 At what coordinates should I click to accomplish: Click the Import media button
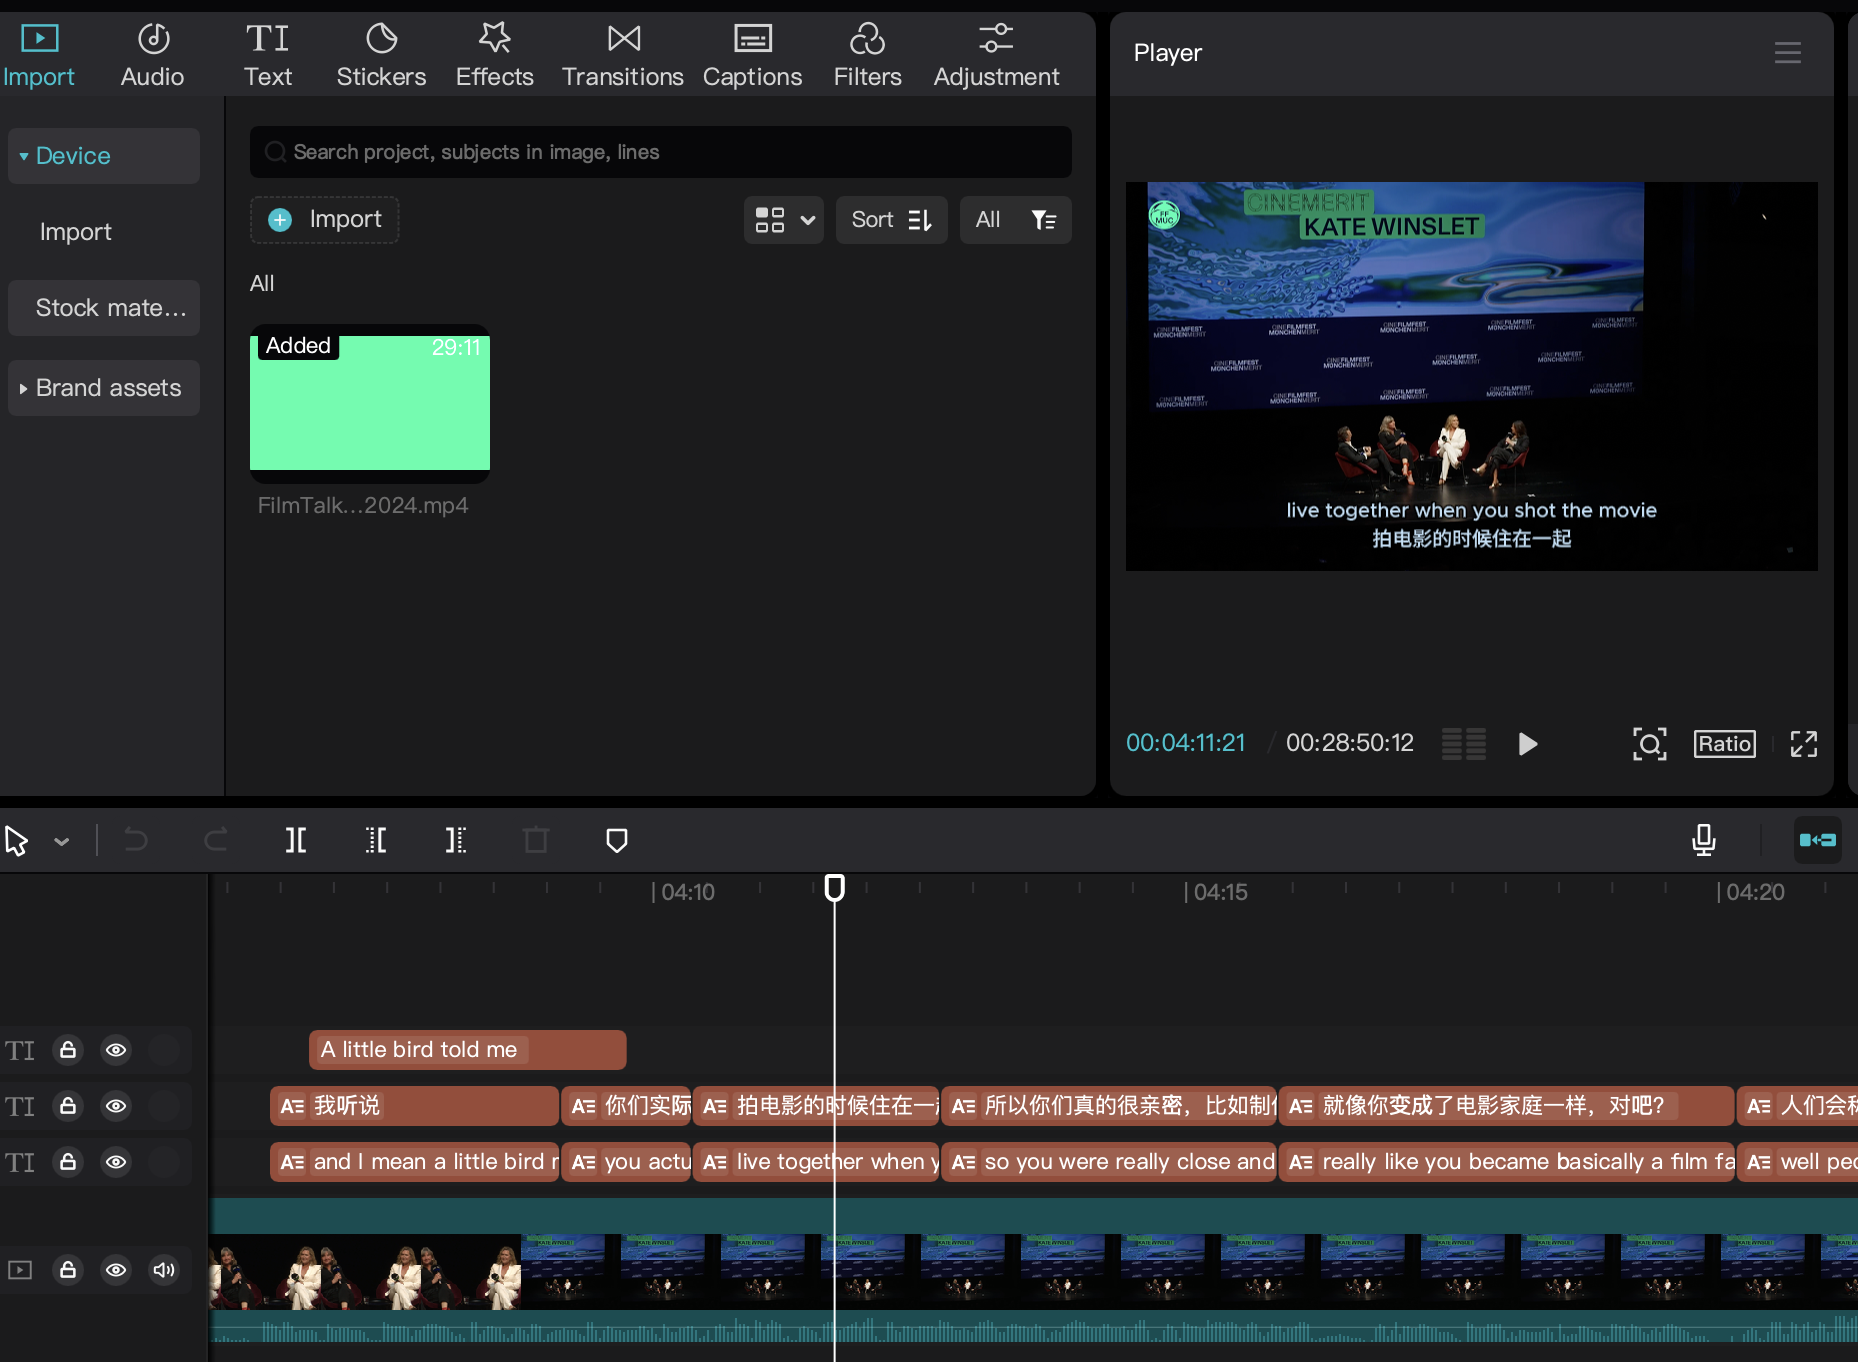pyautogui.click(x=325, y=220)
